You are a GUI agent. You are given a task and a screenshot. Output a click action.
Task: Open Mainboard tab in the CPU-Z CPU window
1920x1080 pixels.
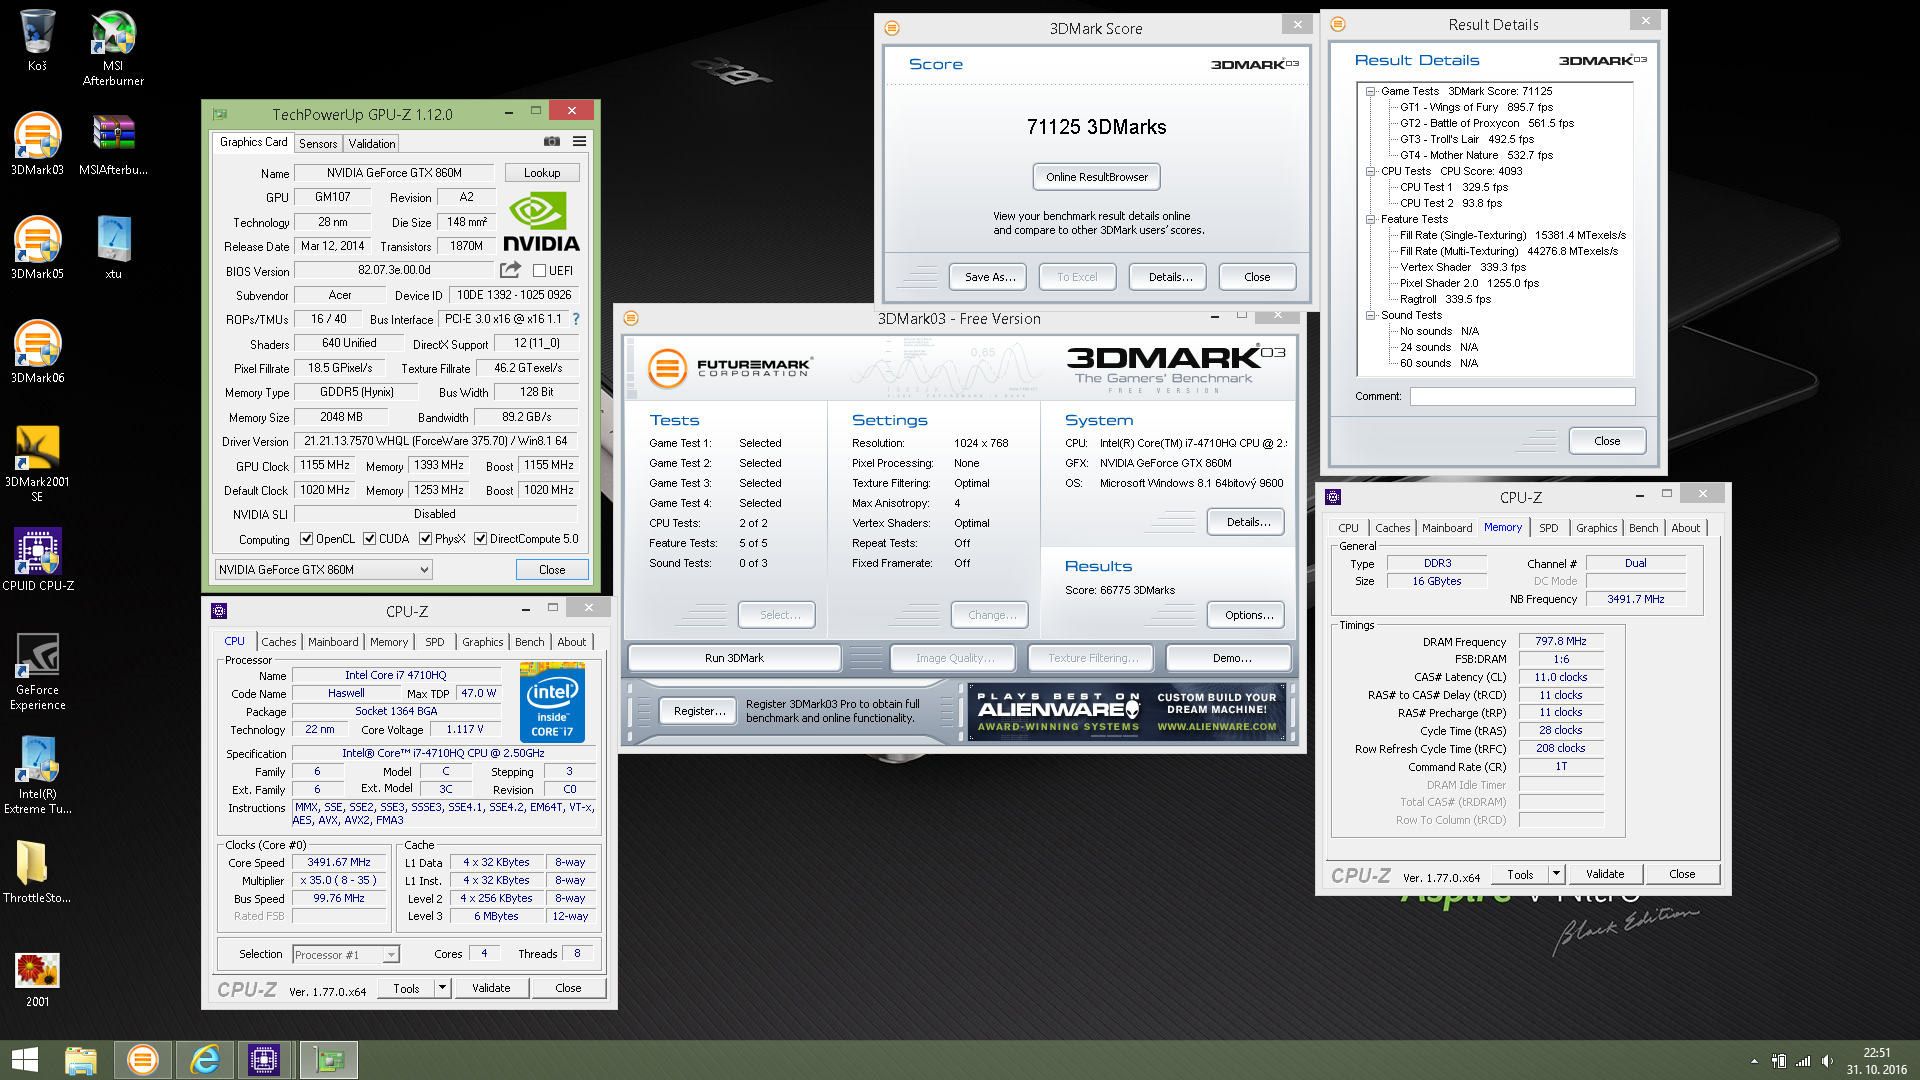click(x=333, y=642)
